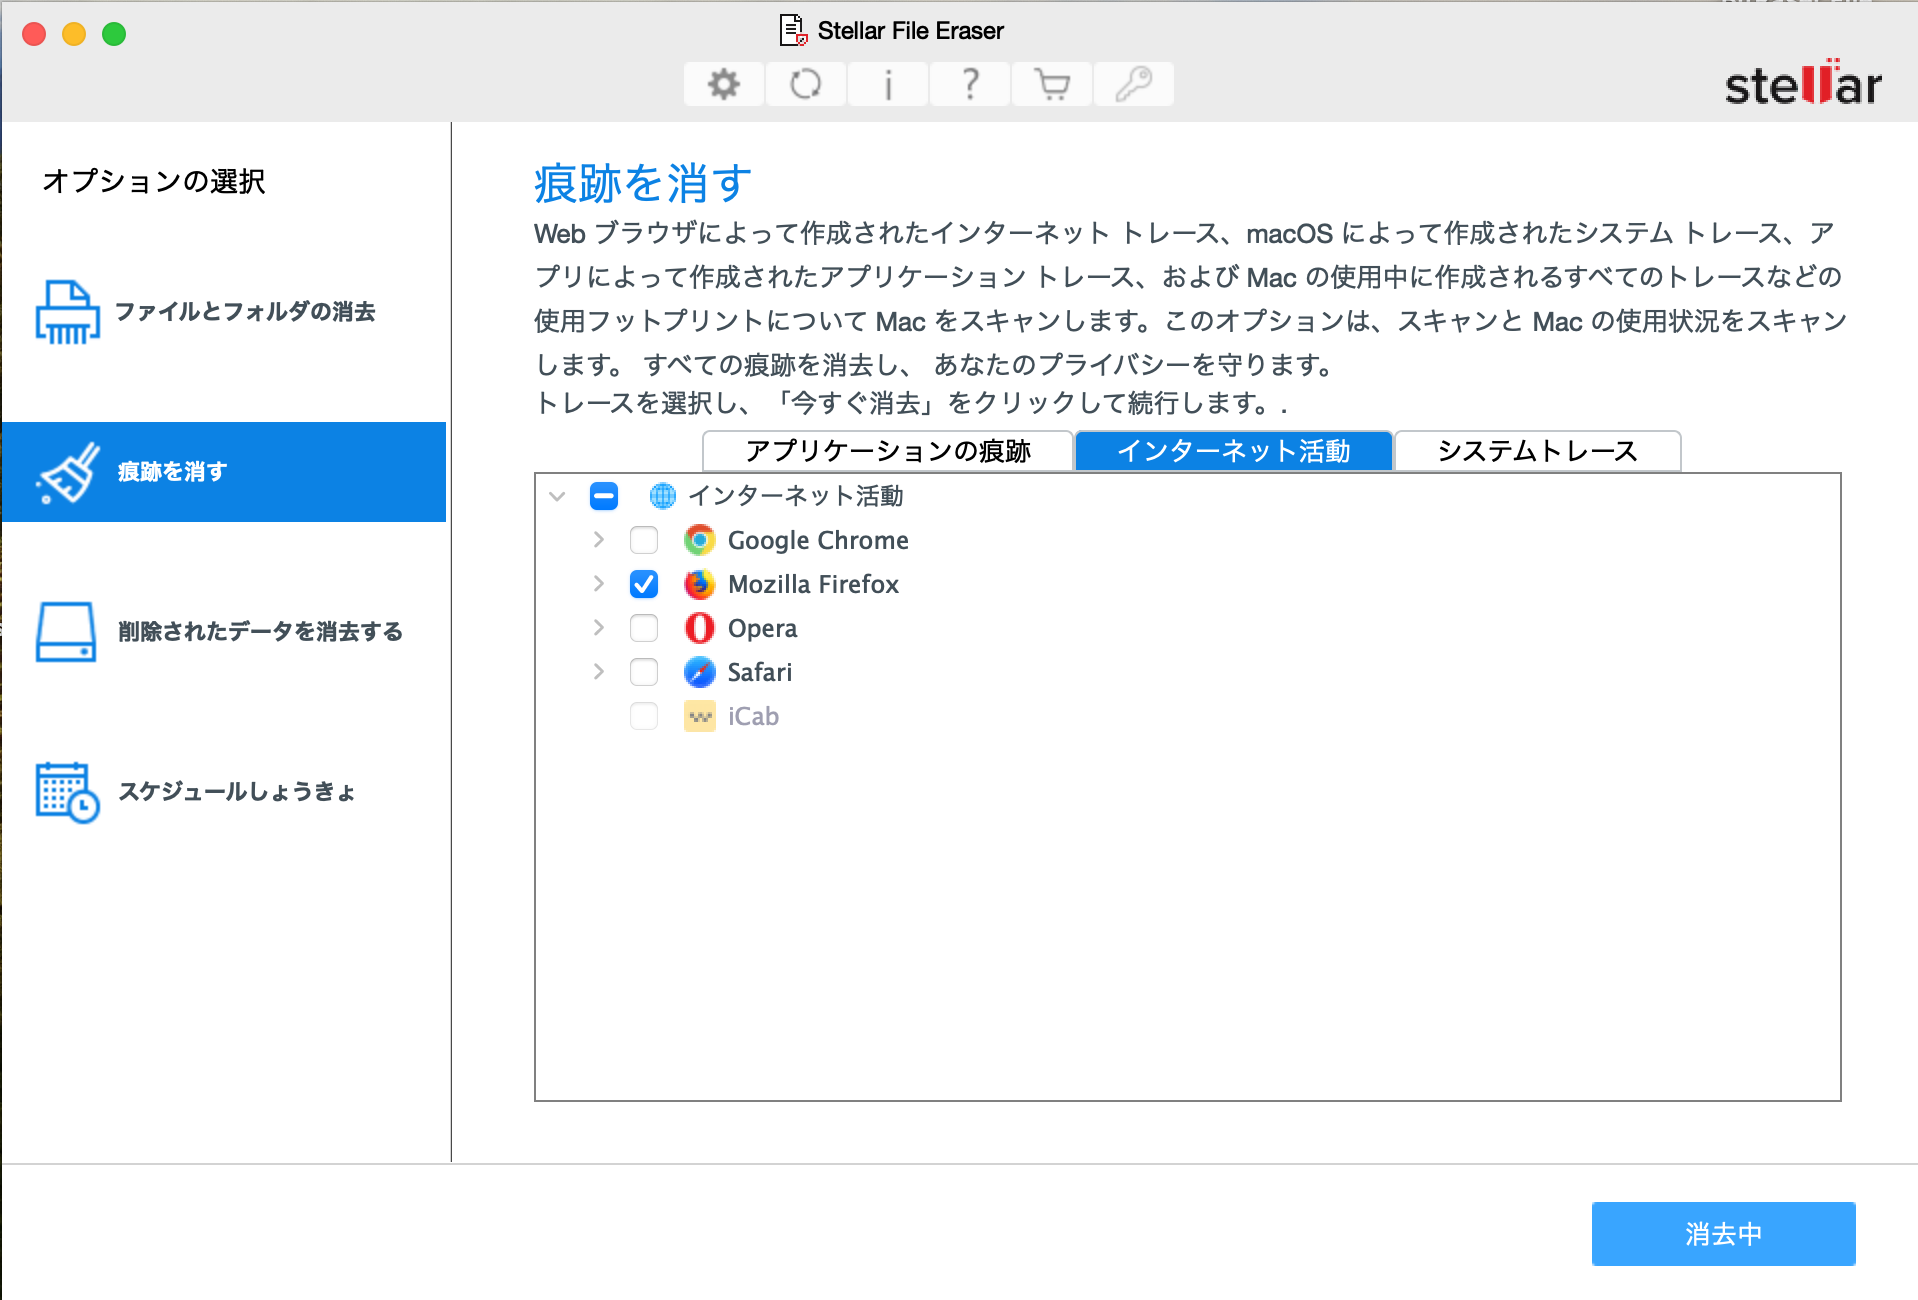Open the info "i" toolbar icon

pos(888,84)
